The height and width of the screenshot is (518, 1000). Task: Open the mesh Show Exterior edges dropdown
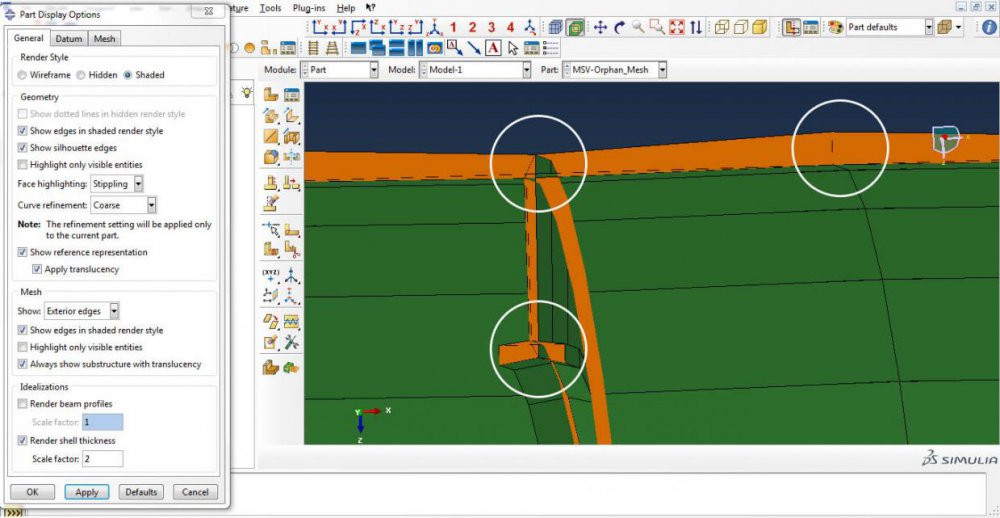pos(114,311)
